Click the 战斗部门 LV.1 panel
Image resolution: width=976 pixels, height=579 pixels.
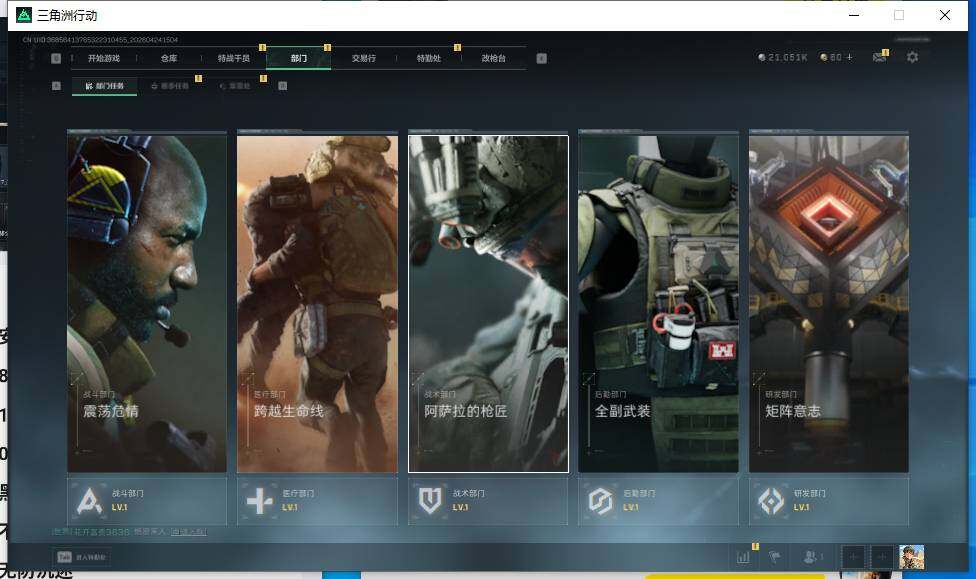pos(147,501)
